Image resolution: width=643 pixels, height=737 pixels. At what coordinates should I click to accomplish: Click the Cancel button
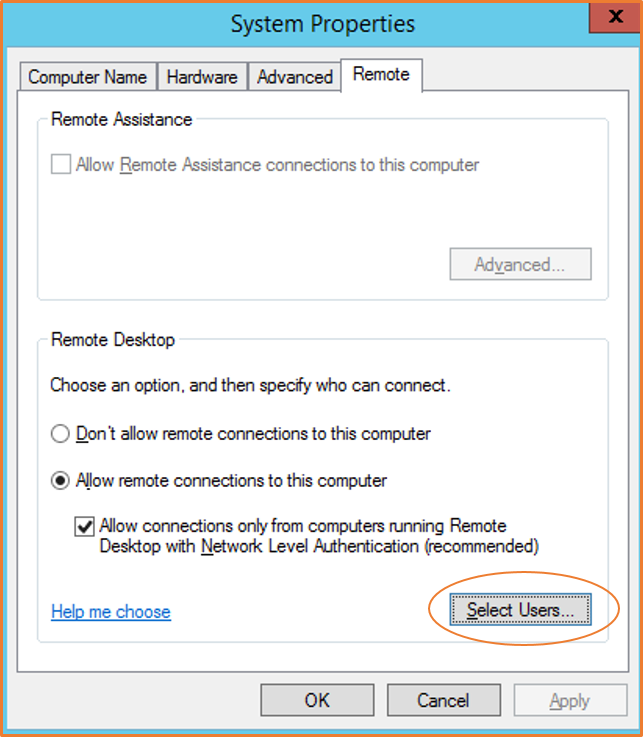pos(443,700)
